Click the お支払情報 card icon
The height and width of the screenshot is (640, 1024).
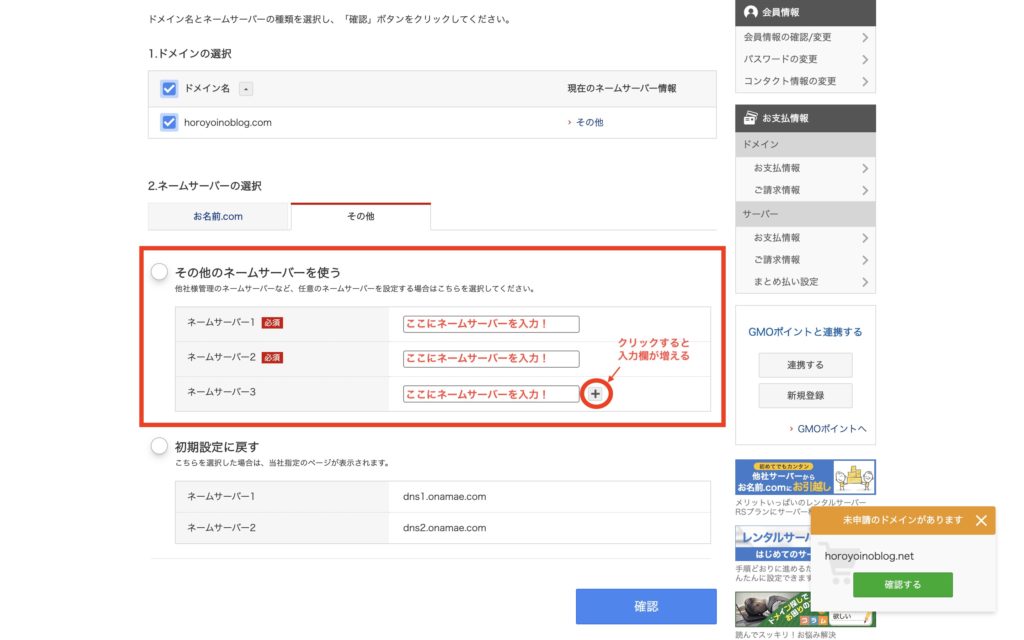pyautogui.click(x=750, y=118)
